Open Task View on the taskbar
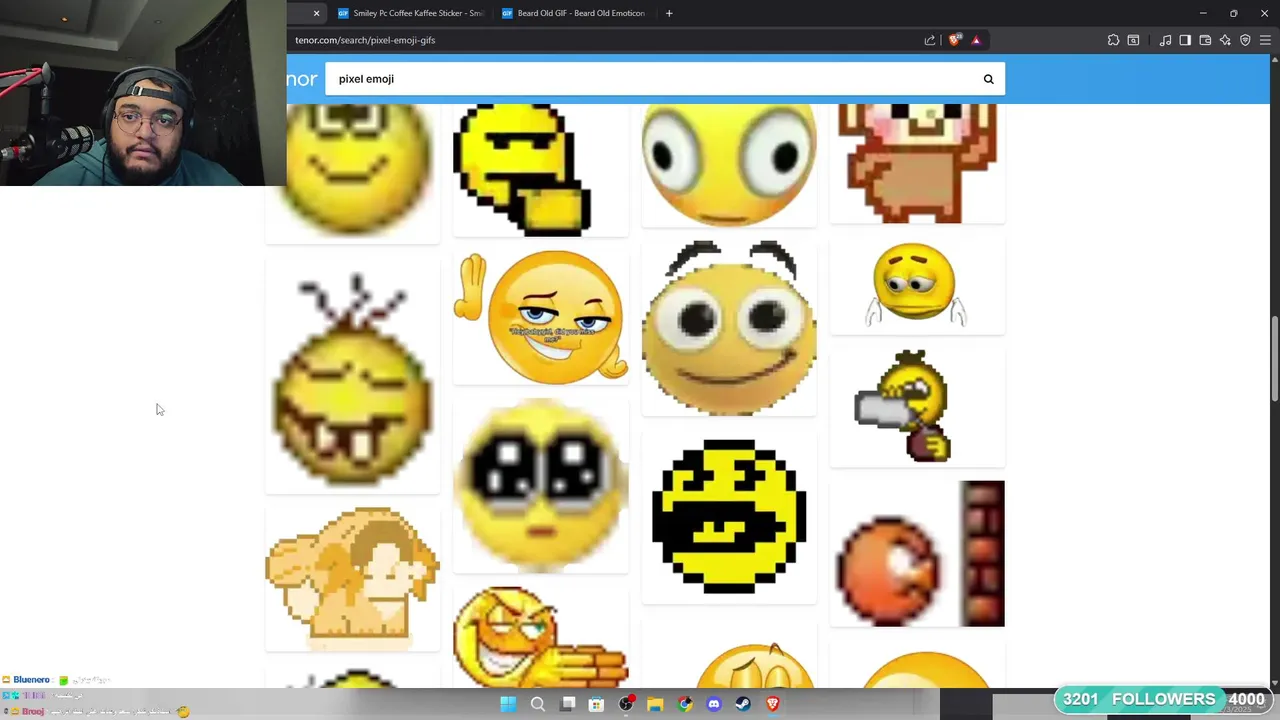The image size is (1280, 720). [567, 704]
